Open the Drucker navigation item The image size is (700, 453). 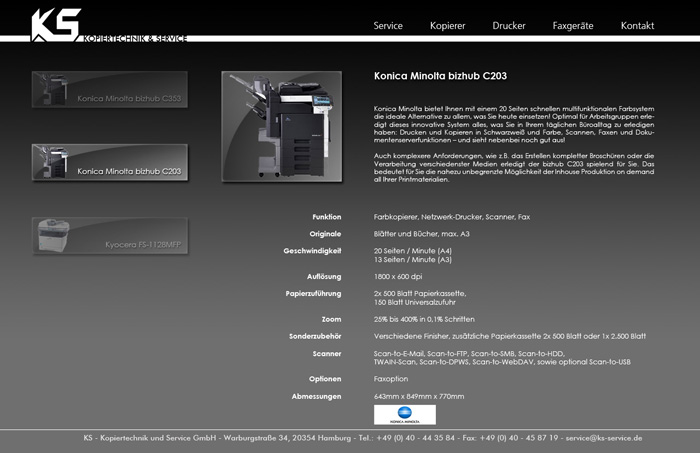tap(508, 26)
